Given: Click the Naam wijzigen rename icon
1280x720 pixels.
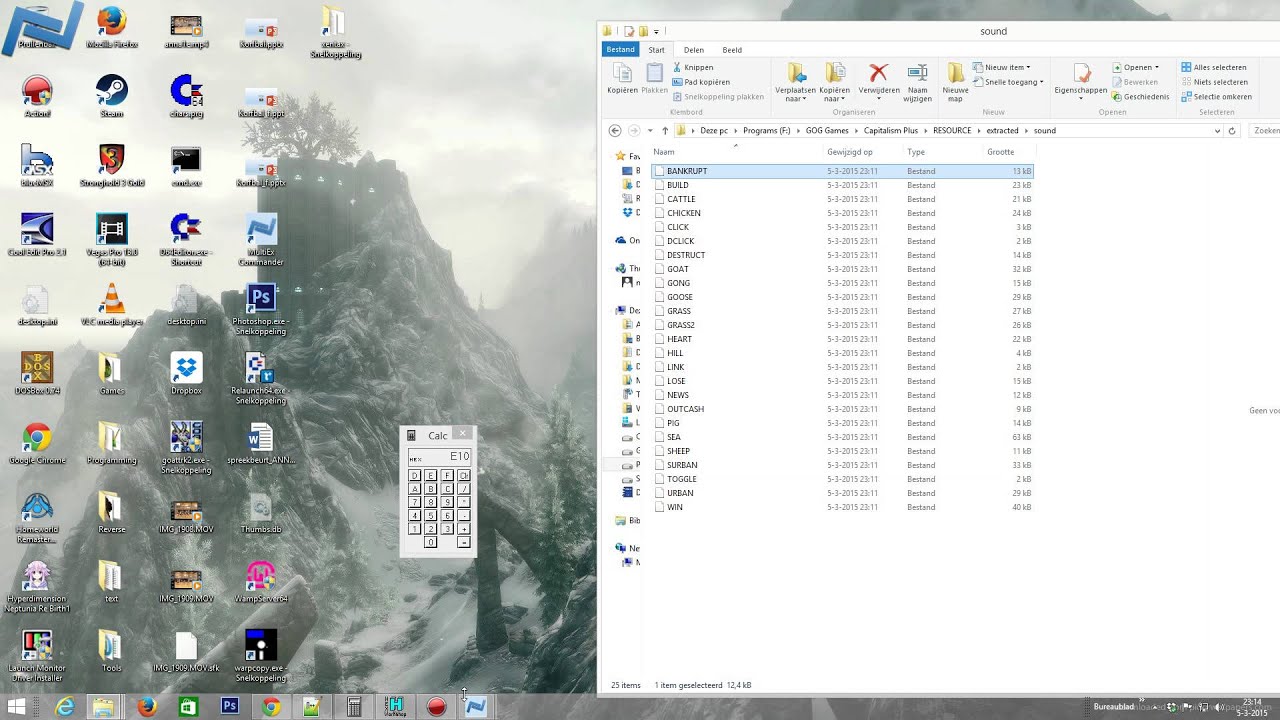Looking at the screenshot, I should [917, 73].
